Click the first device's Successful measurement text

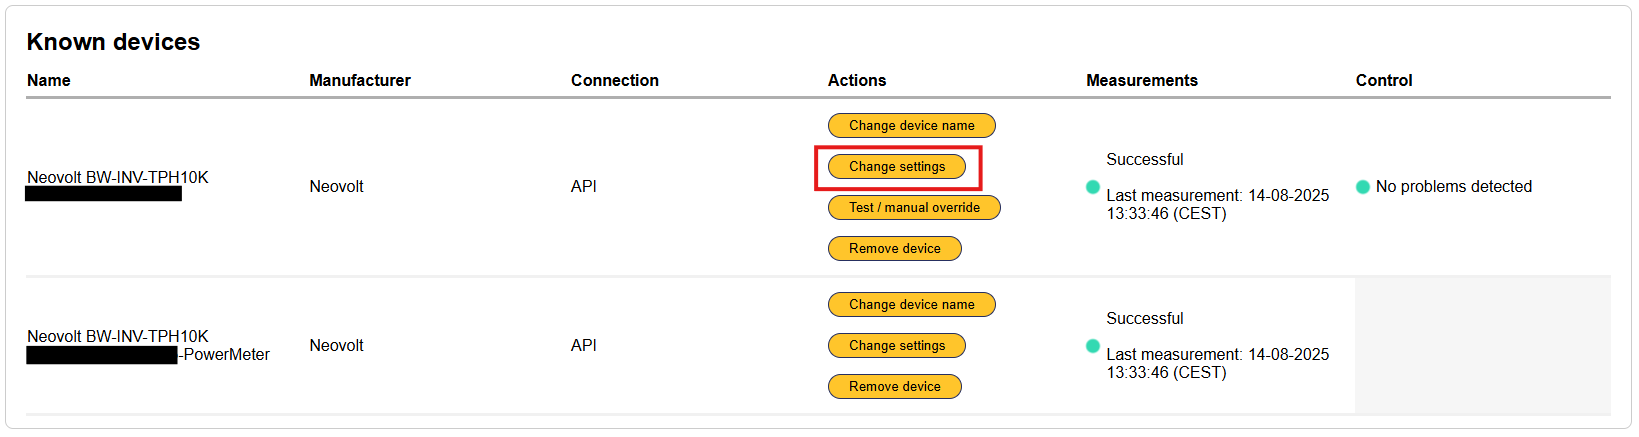[1144, 160]
